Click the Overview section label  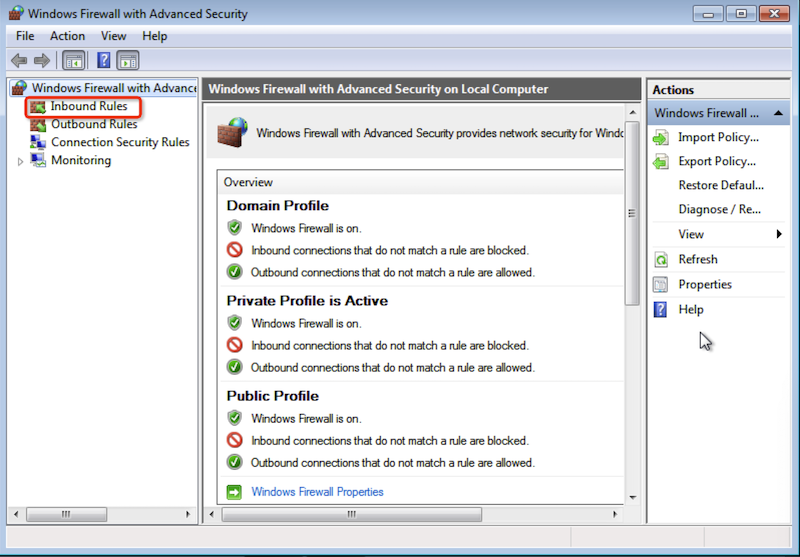pos(248,182)
